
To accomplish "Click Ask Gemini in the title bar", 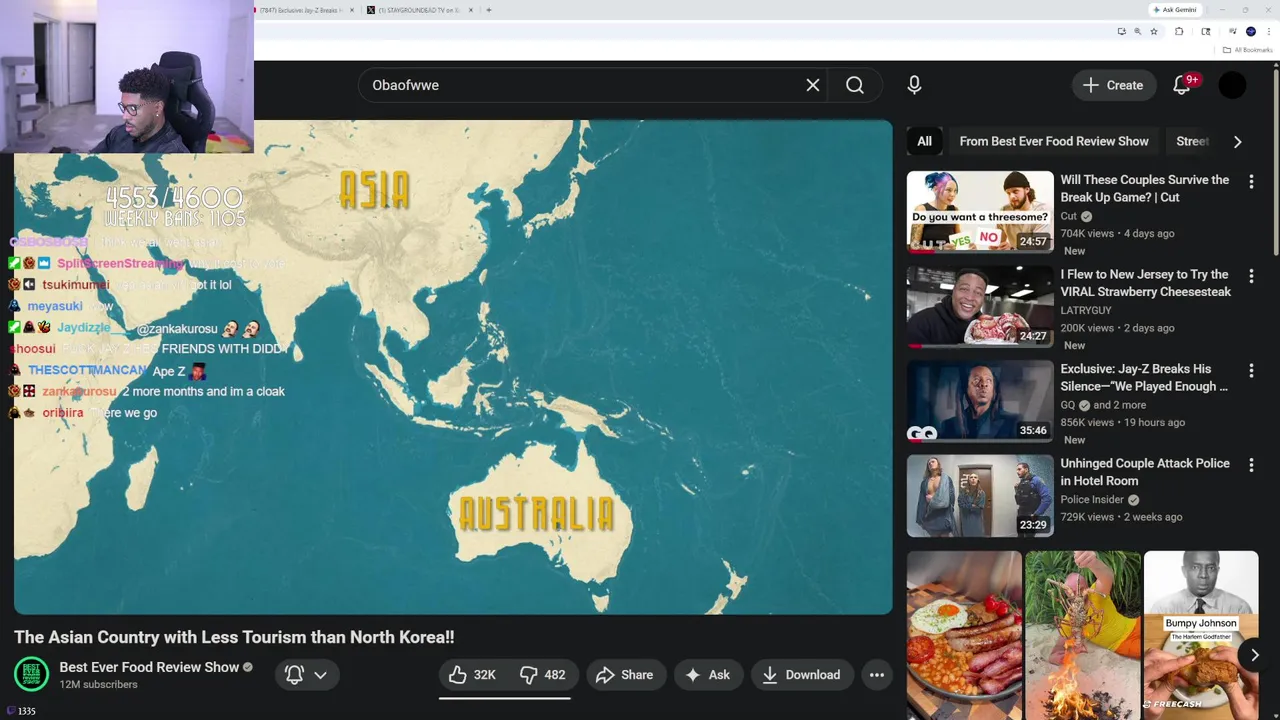I will click(x=1175, y=10).
